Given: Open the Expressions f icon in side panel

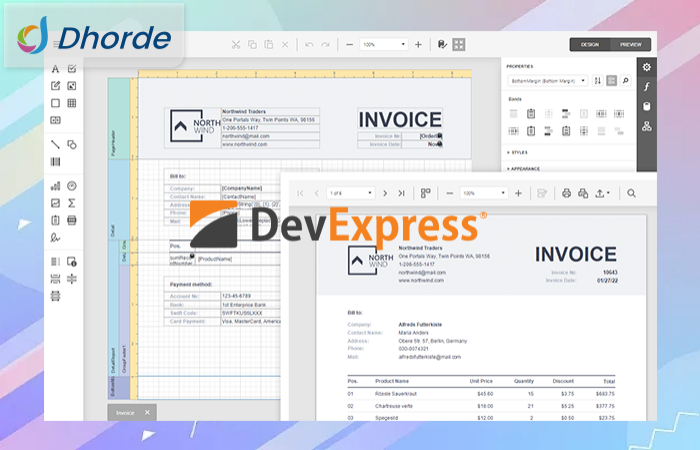Looking at the screenshot, I should pyautogui.click(x=647, y=87).
